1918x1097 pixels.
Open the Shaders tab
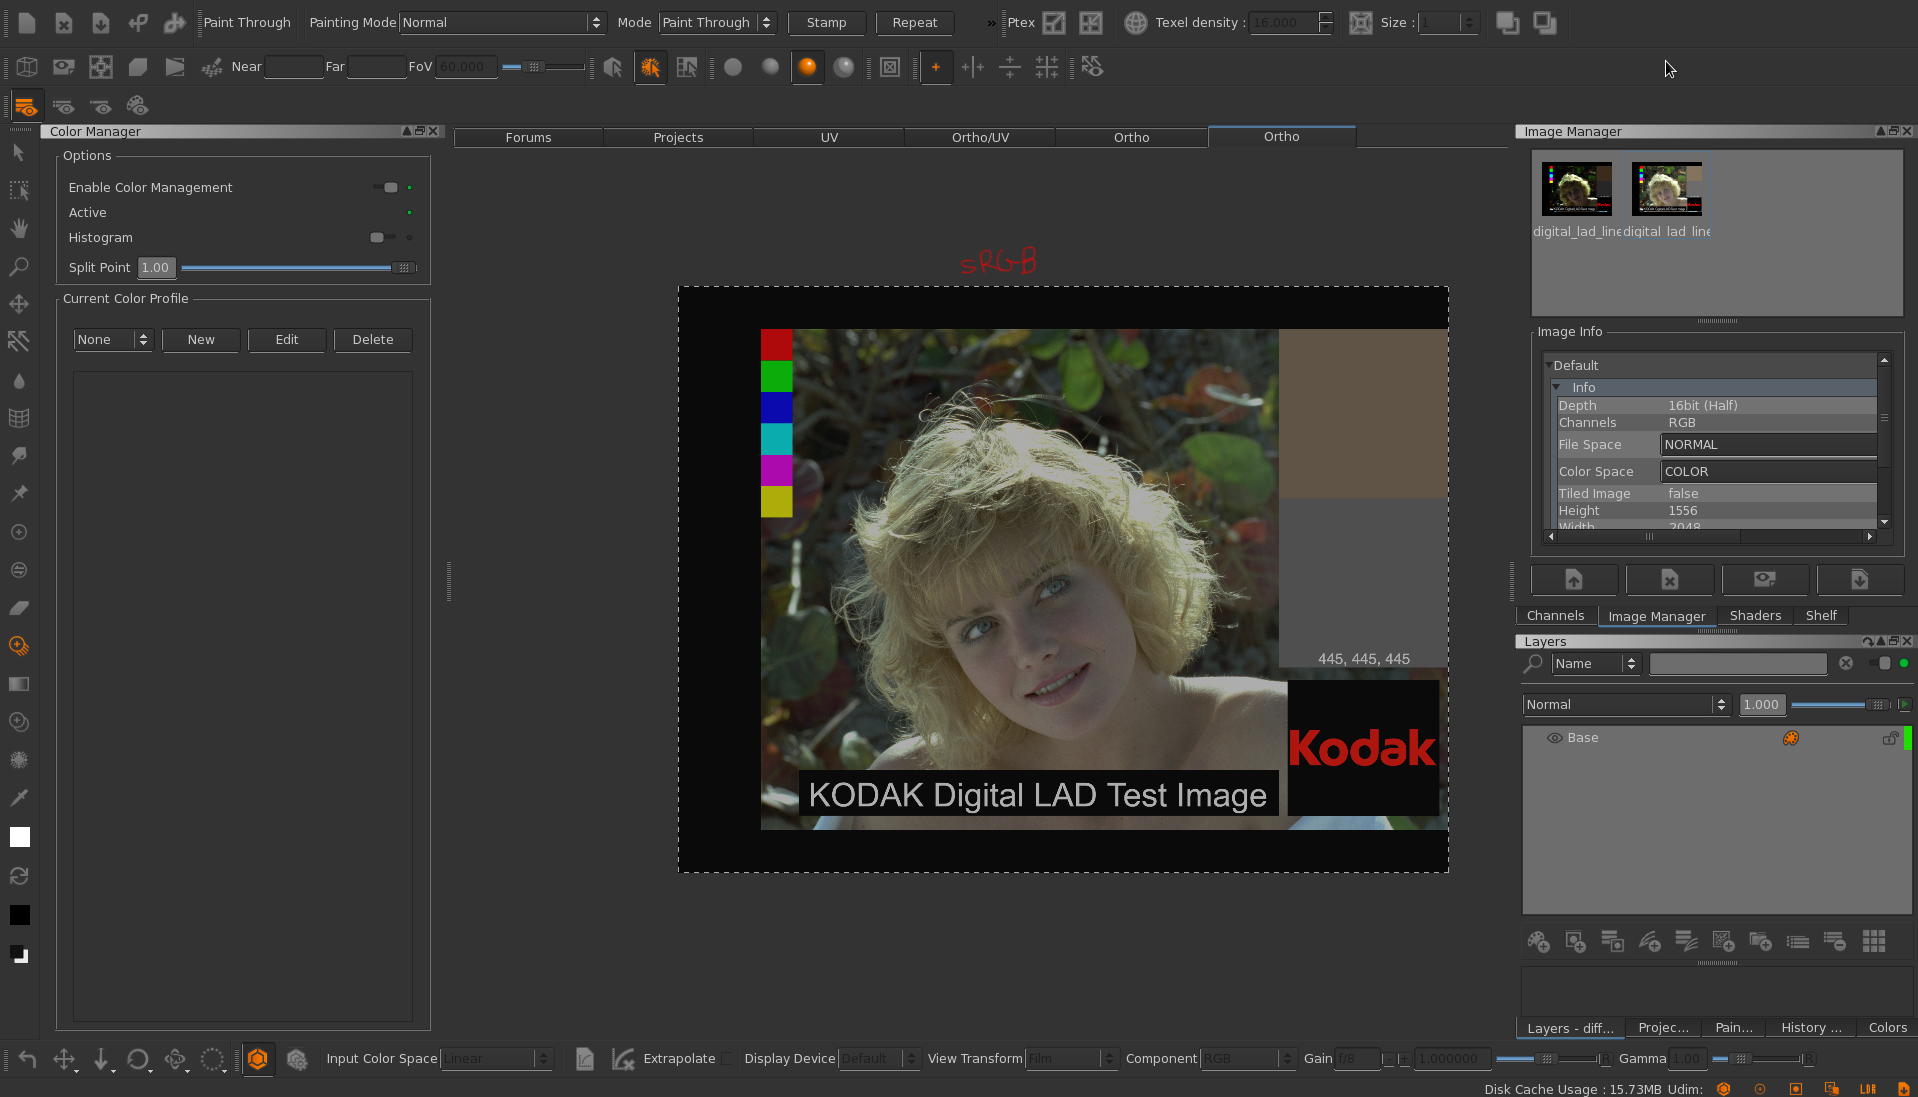[1755, 616]
